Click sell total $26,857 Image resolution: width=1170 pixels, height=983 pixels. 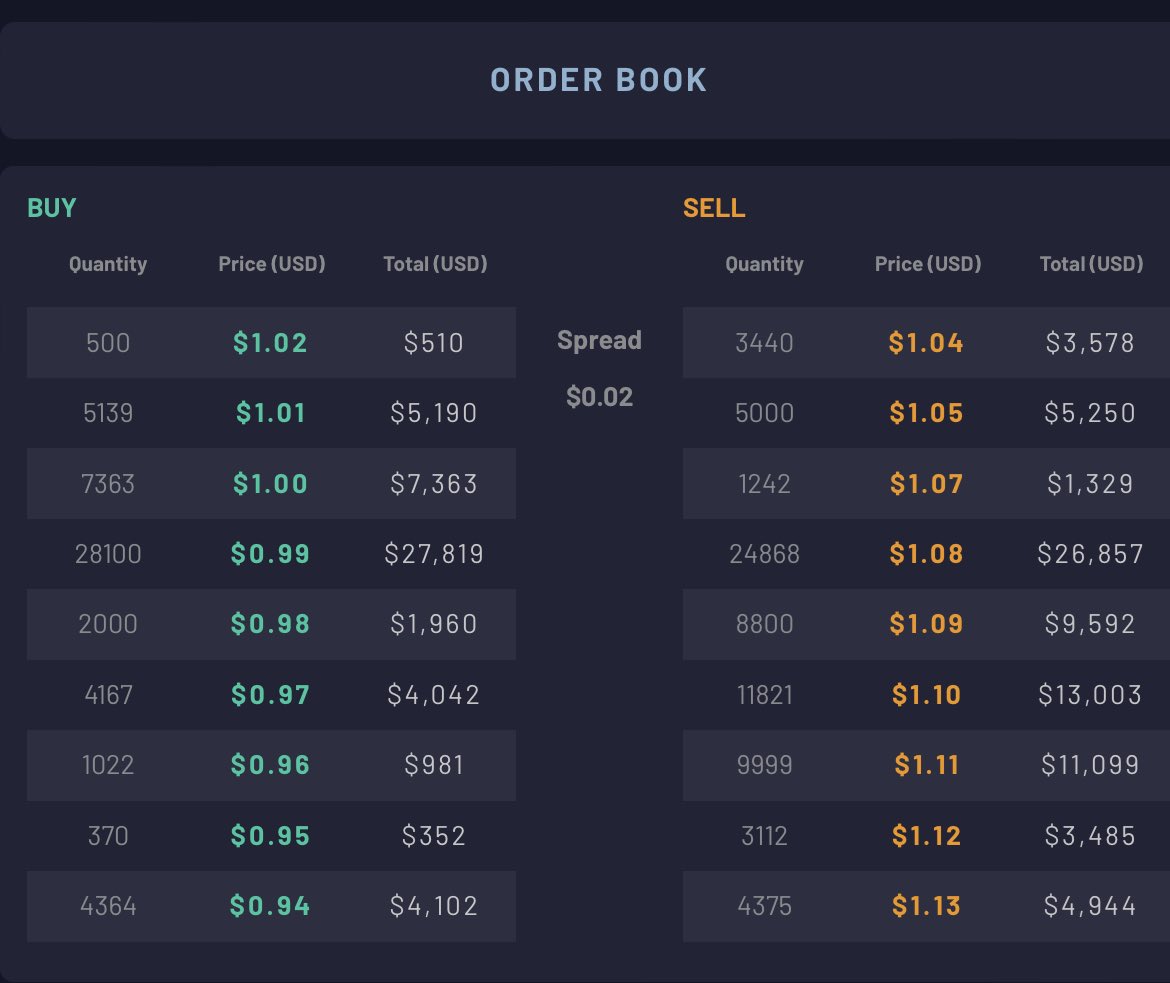[1090, 554]
